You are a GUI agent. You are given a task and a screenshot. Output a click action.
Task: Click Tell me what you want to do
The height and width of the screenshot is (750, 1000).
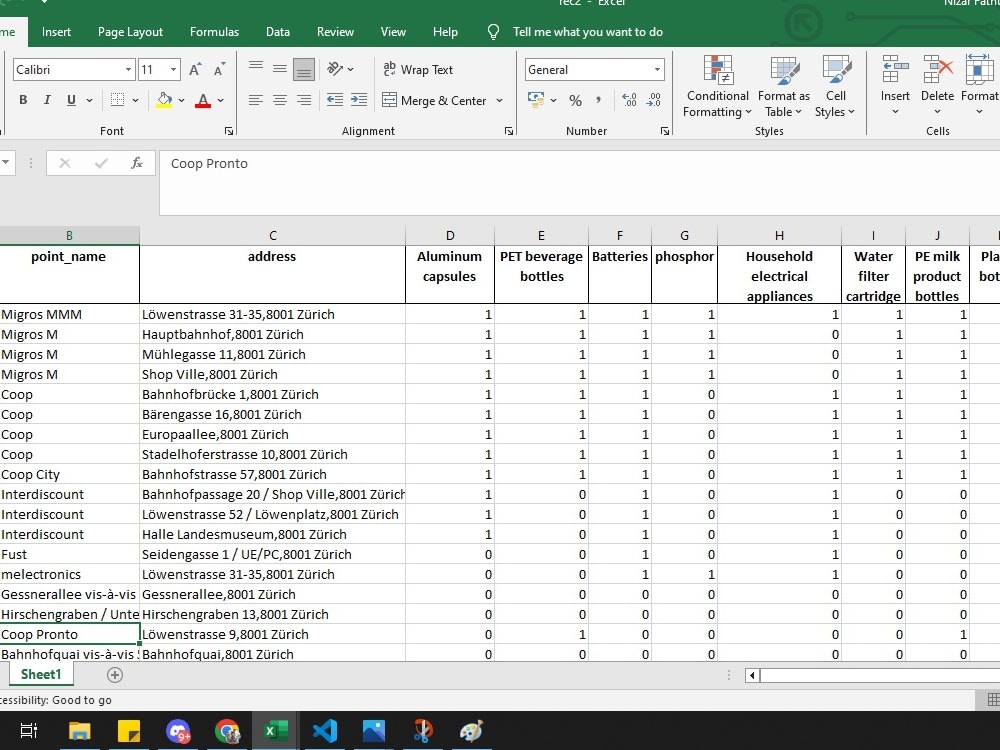pos(587,32)
